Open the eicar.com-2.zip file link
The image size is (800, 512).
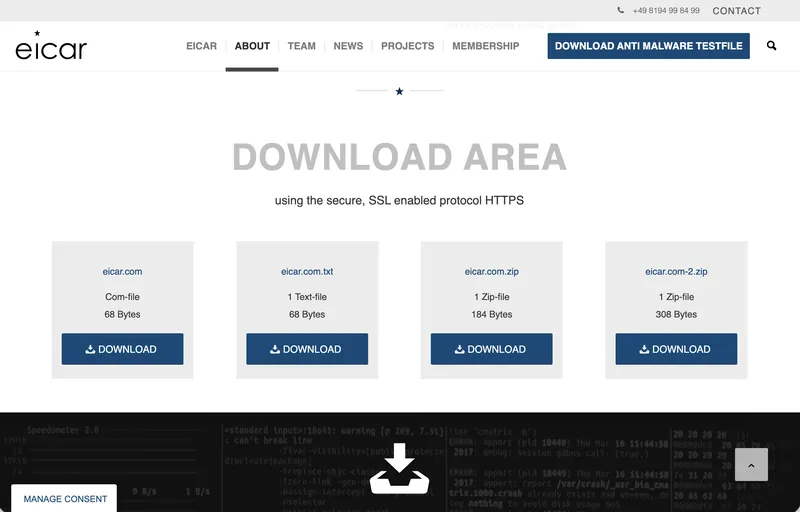pyautogui.click(x=676, y=271)
